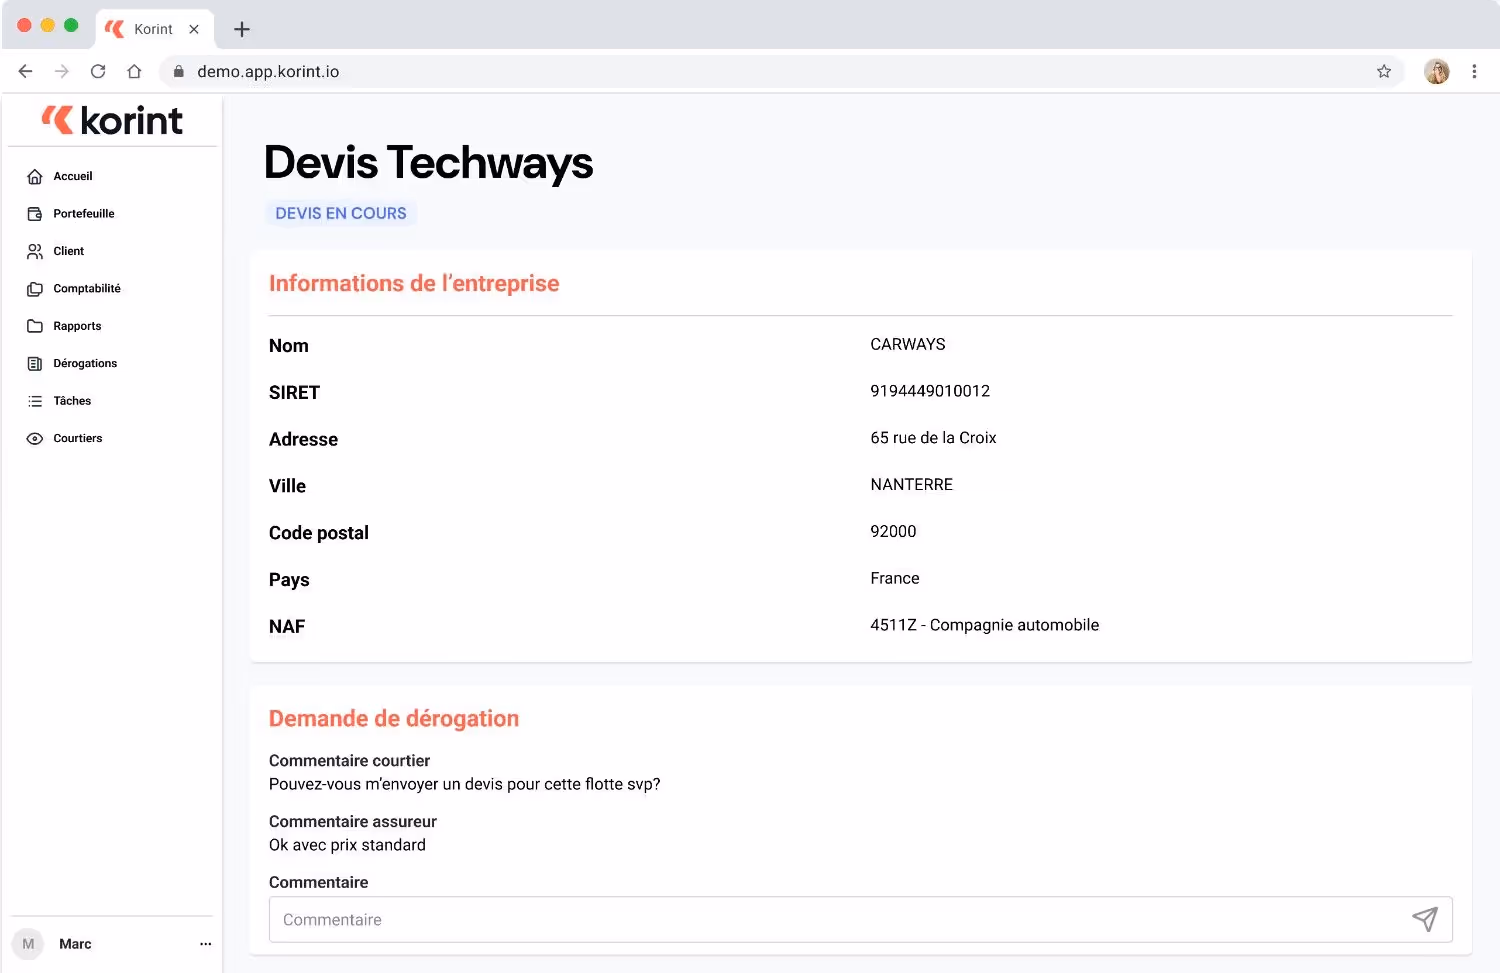
Task: Click SIRET value 9194449010012
Action: click(x=930, y=391)
